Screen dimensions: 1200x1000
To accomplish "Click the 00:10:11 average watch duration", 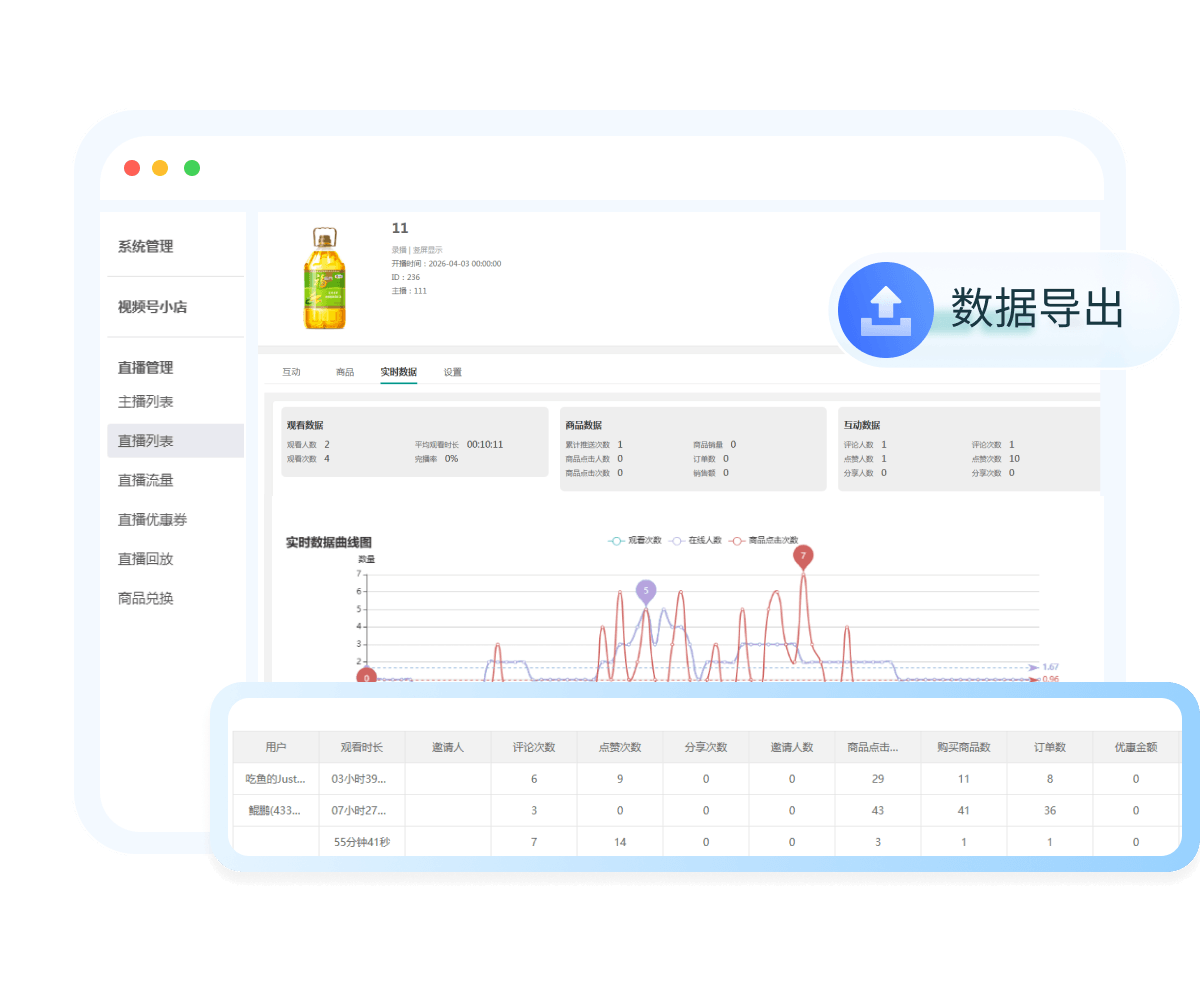I will click(485, 444).
